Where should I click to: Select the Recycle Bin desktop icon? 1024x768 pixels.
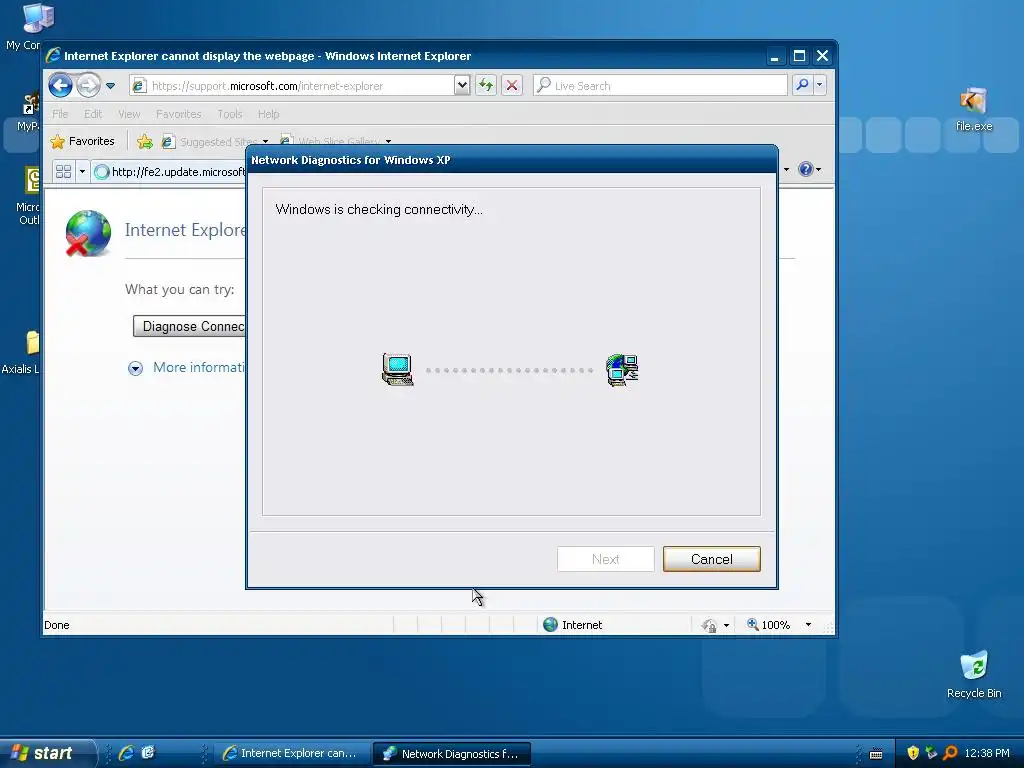(x=974, y=675)
